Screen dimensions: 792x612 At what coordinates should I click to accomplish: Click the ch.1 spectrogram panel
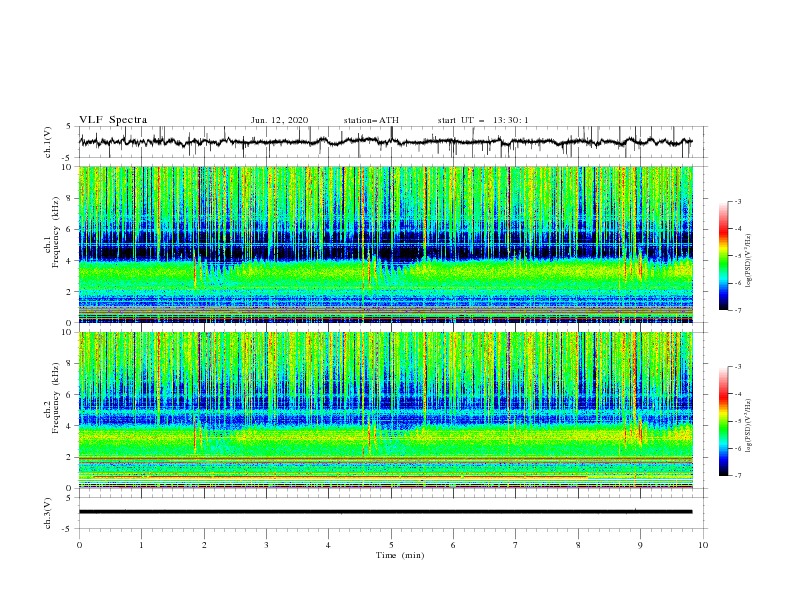(x=386, y=244)
